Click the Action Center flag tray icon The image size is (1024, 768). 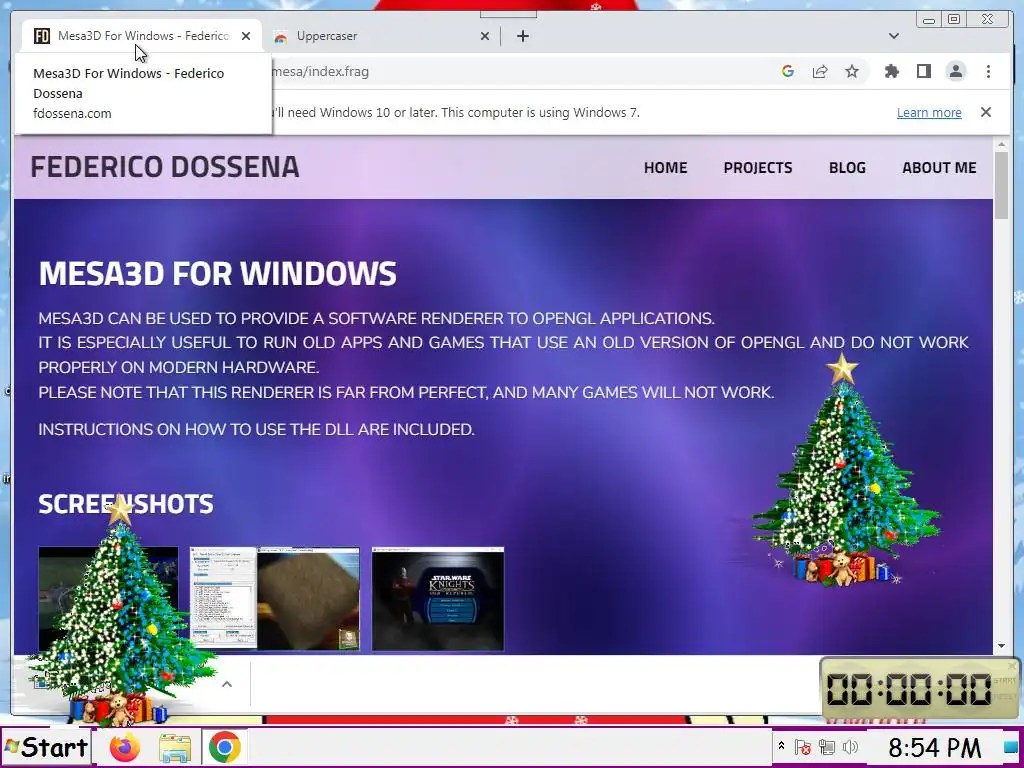click(x=803, y=746)
